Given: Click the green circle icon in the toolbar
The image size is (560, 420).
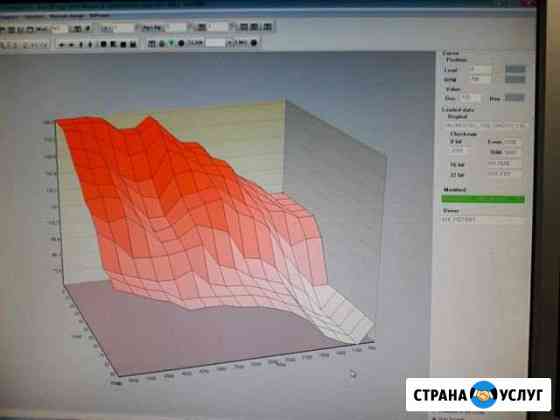Looking at the screenshot, I should [162, 44].
